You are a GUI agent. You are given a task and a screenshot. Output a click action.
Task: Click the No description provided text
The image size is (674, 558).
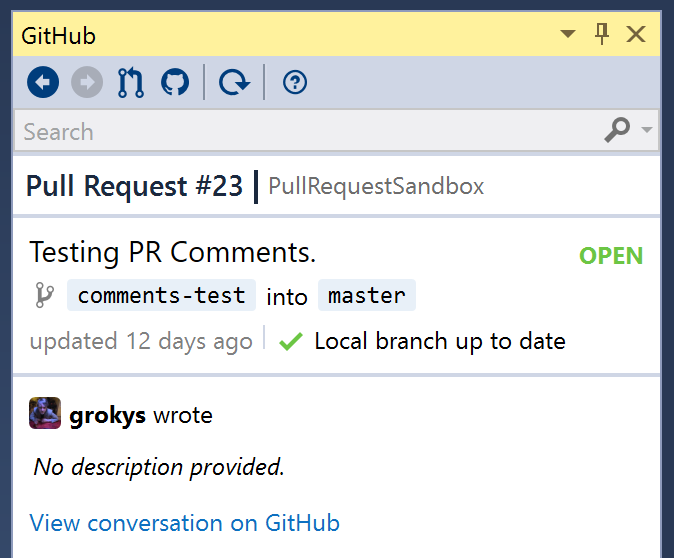click(x=159, y=467)
